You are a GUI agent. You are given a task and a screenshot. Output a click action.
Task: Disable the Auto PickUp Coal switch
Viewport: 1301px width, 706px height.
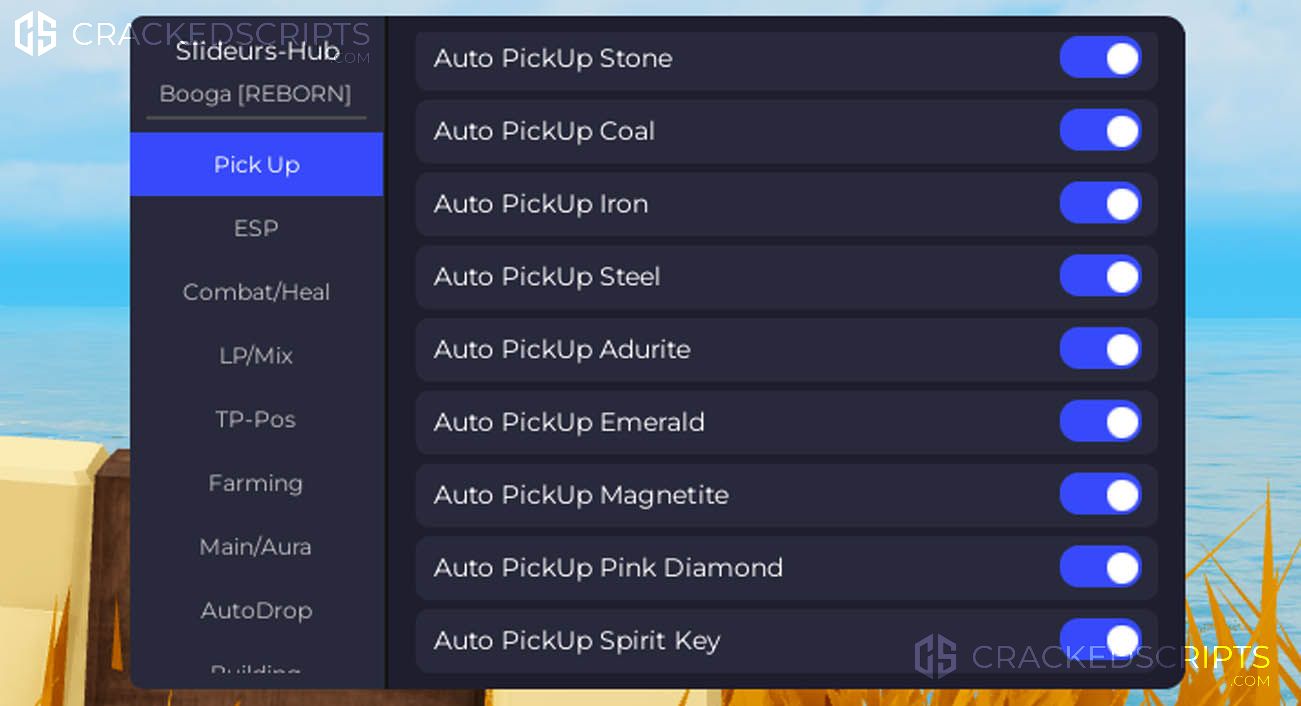click(1101, 131)
